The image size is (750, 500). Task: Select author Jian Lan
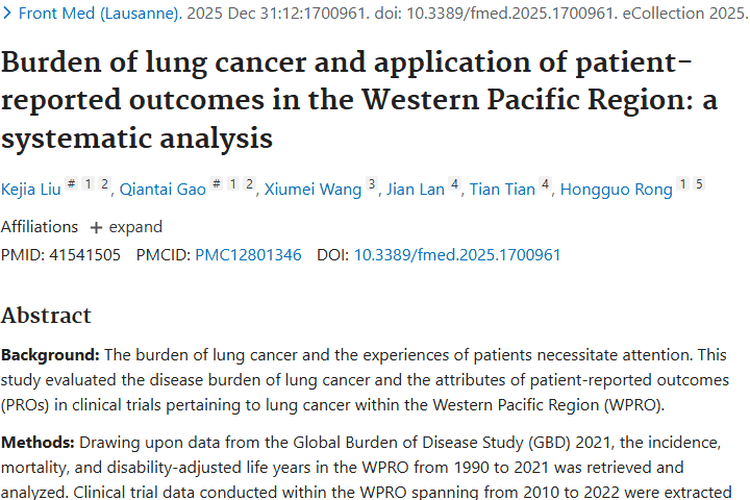(415, 190)
